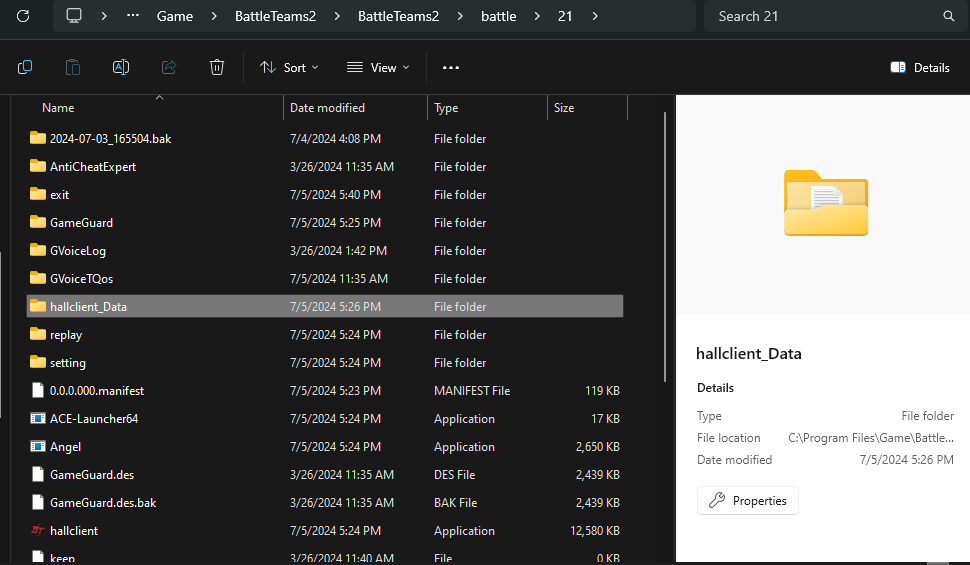Screen dimensions: 970x565
Task: Open the View dropdown menu
Action: 378,67
